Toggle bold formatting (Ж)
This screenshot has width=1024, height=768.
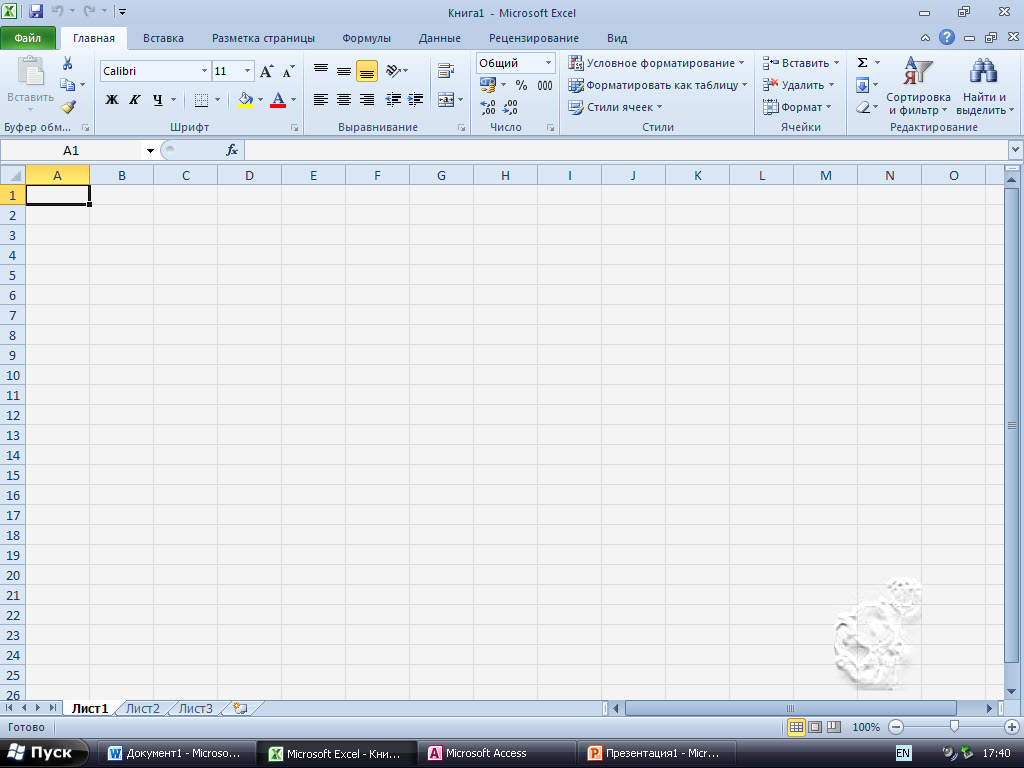[112, 99]
